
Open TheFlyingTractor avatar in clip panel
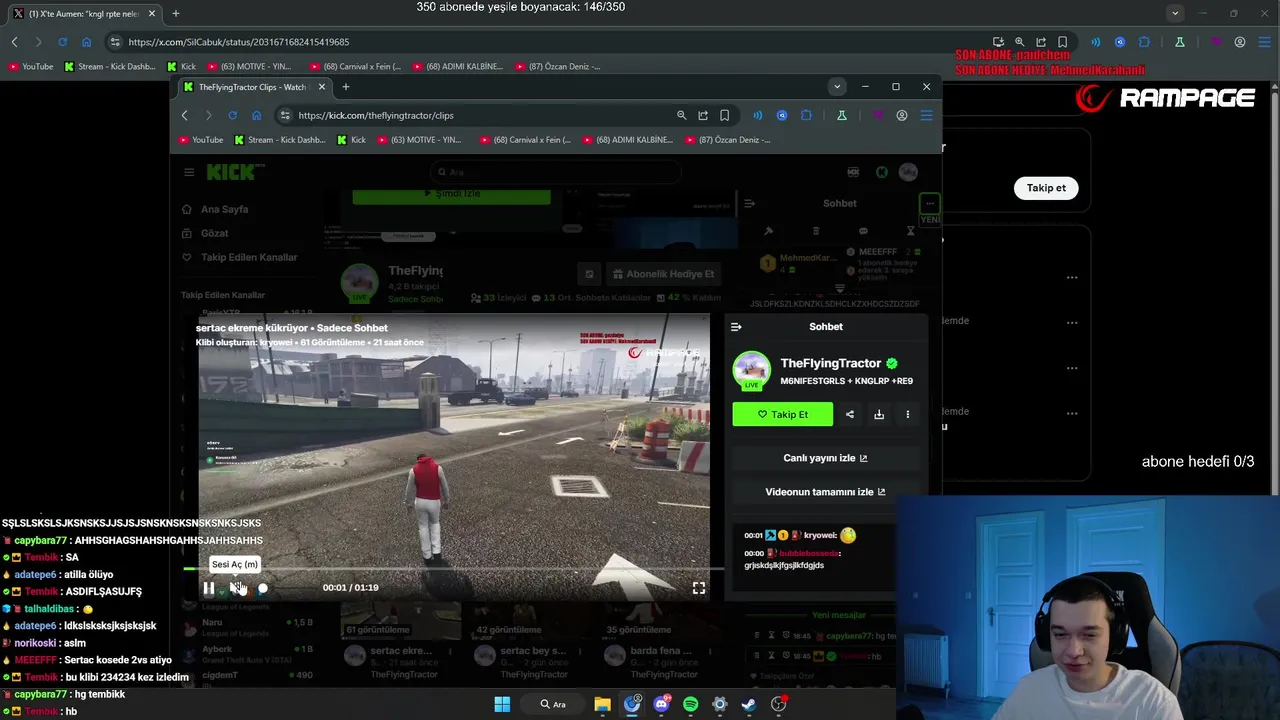[752, 369]
